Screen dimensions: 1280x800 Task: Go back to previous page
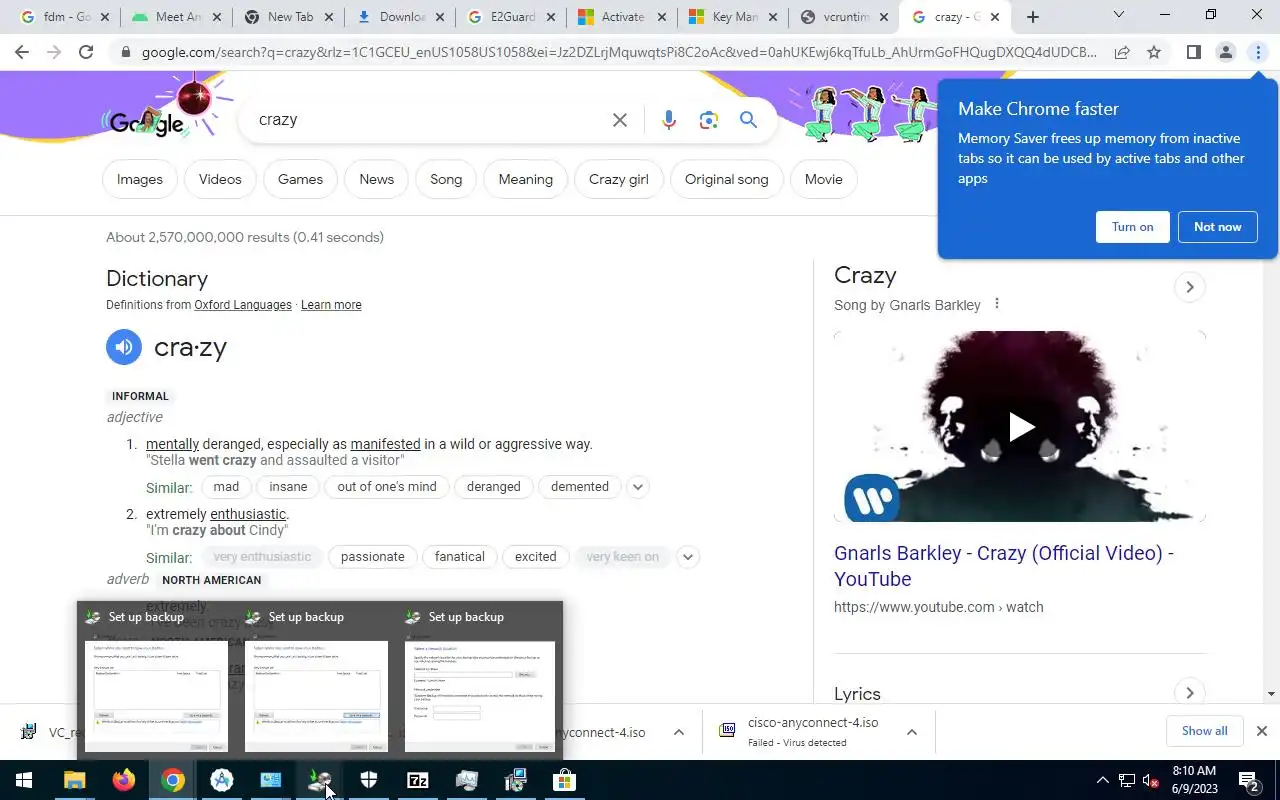coord(22,52)
